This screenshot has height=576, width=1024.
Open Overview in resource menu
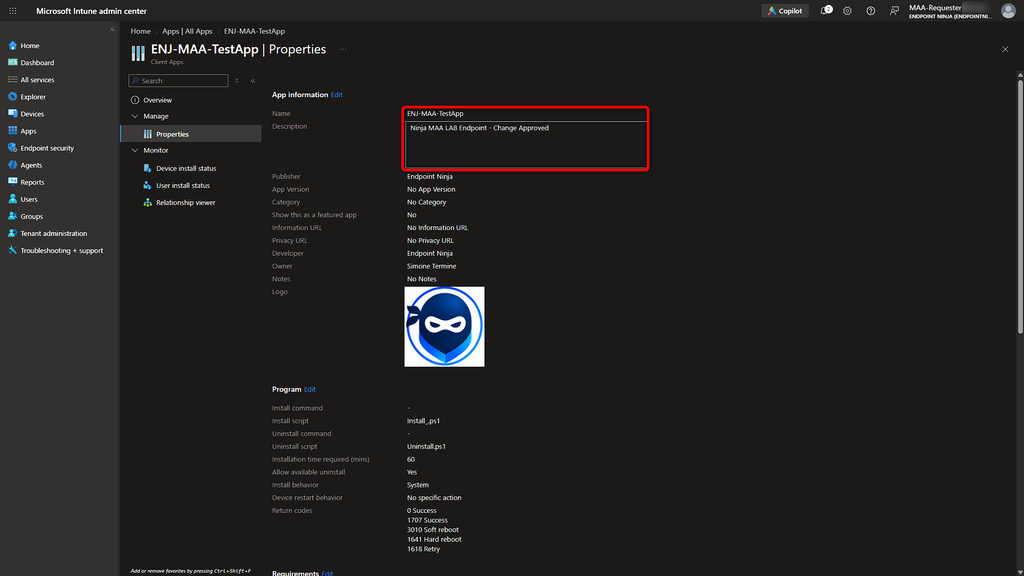(157, 100)
